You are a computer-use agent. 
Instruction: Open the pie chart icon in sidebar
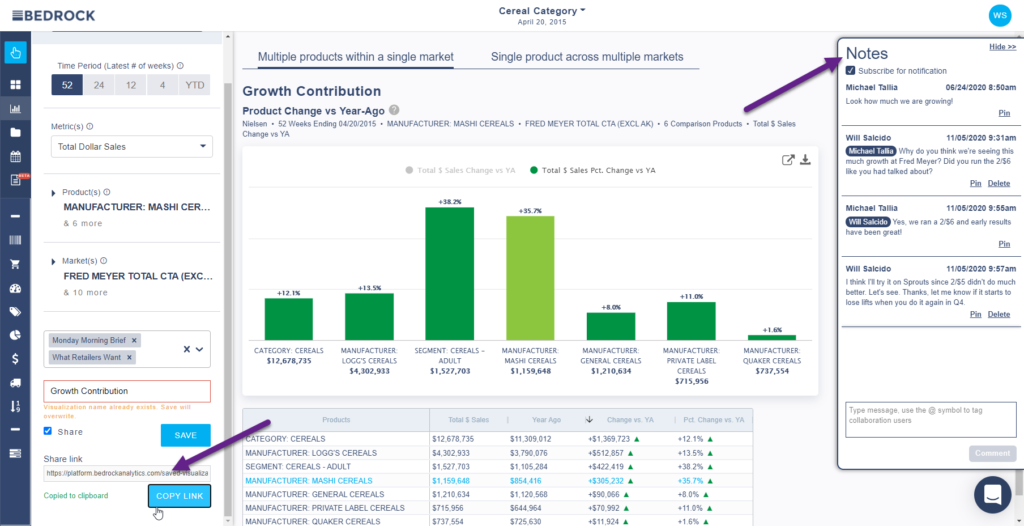tap(15, 335)
